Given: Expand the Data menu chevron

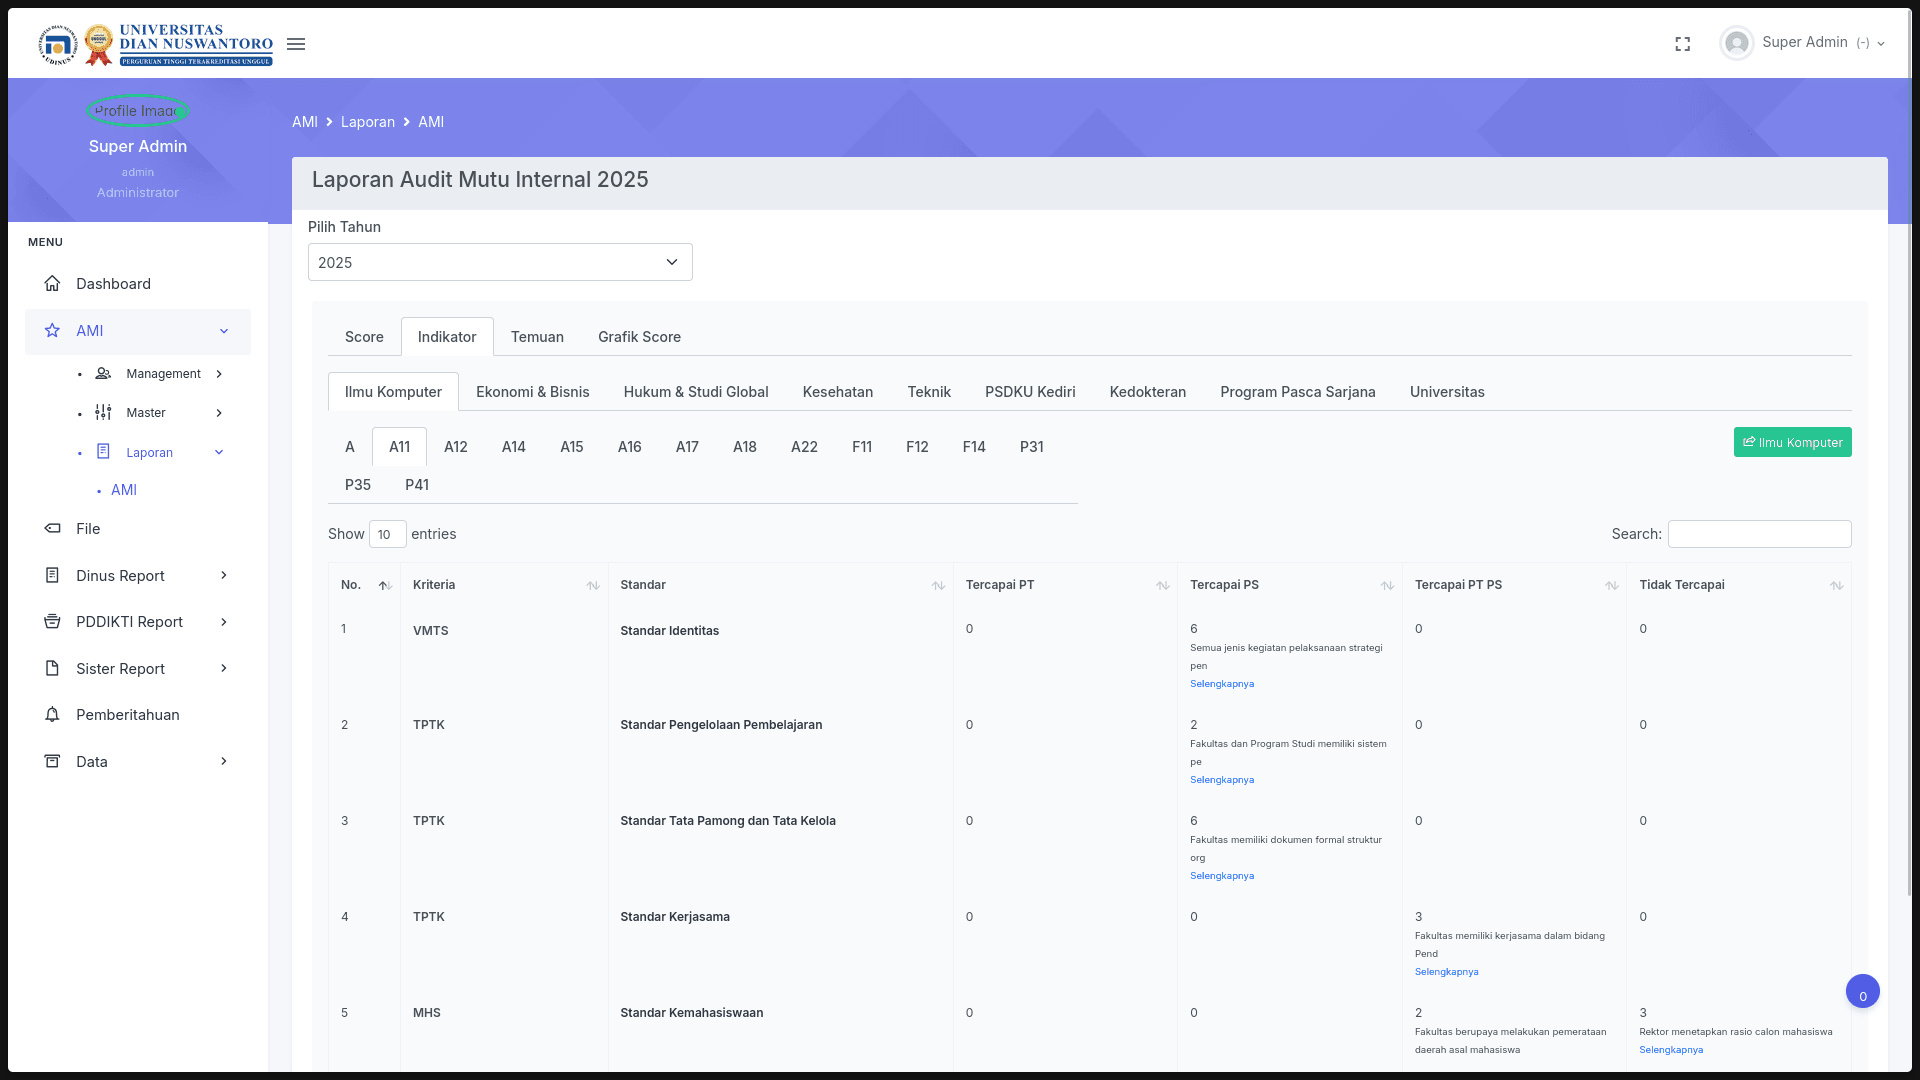Looking at the screenshot, I should click(224, 762).
